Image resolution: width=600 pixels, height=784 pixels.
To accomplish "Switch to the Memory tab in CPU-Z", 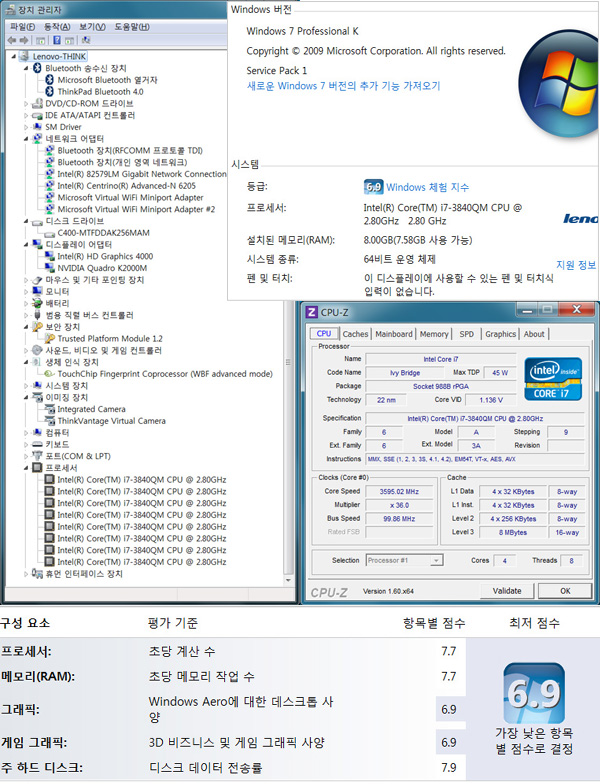I will pos(434,334).
